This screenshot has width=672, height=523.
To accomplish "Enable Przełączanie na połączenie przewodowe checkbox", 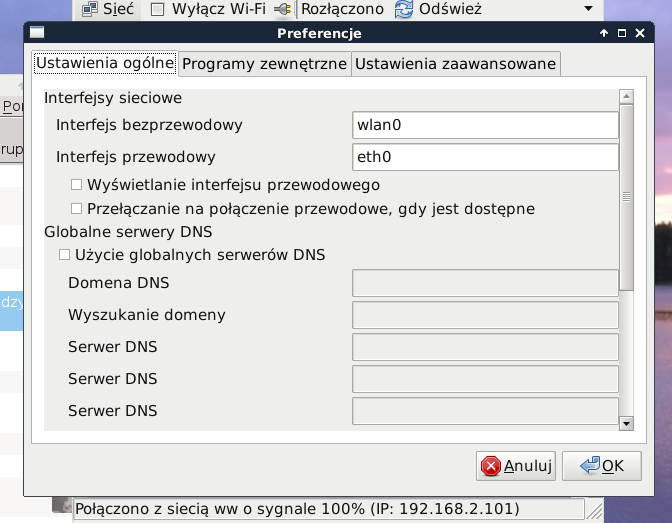I will pos(77,209).
